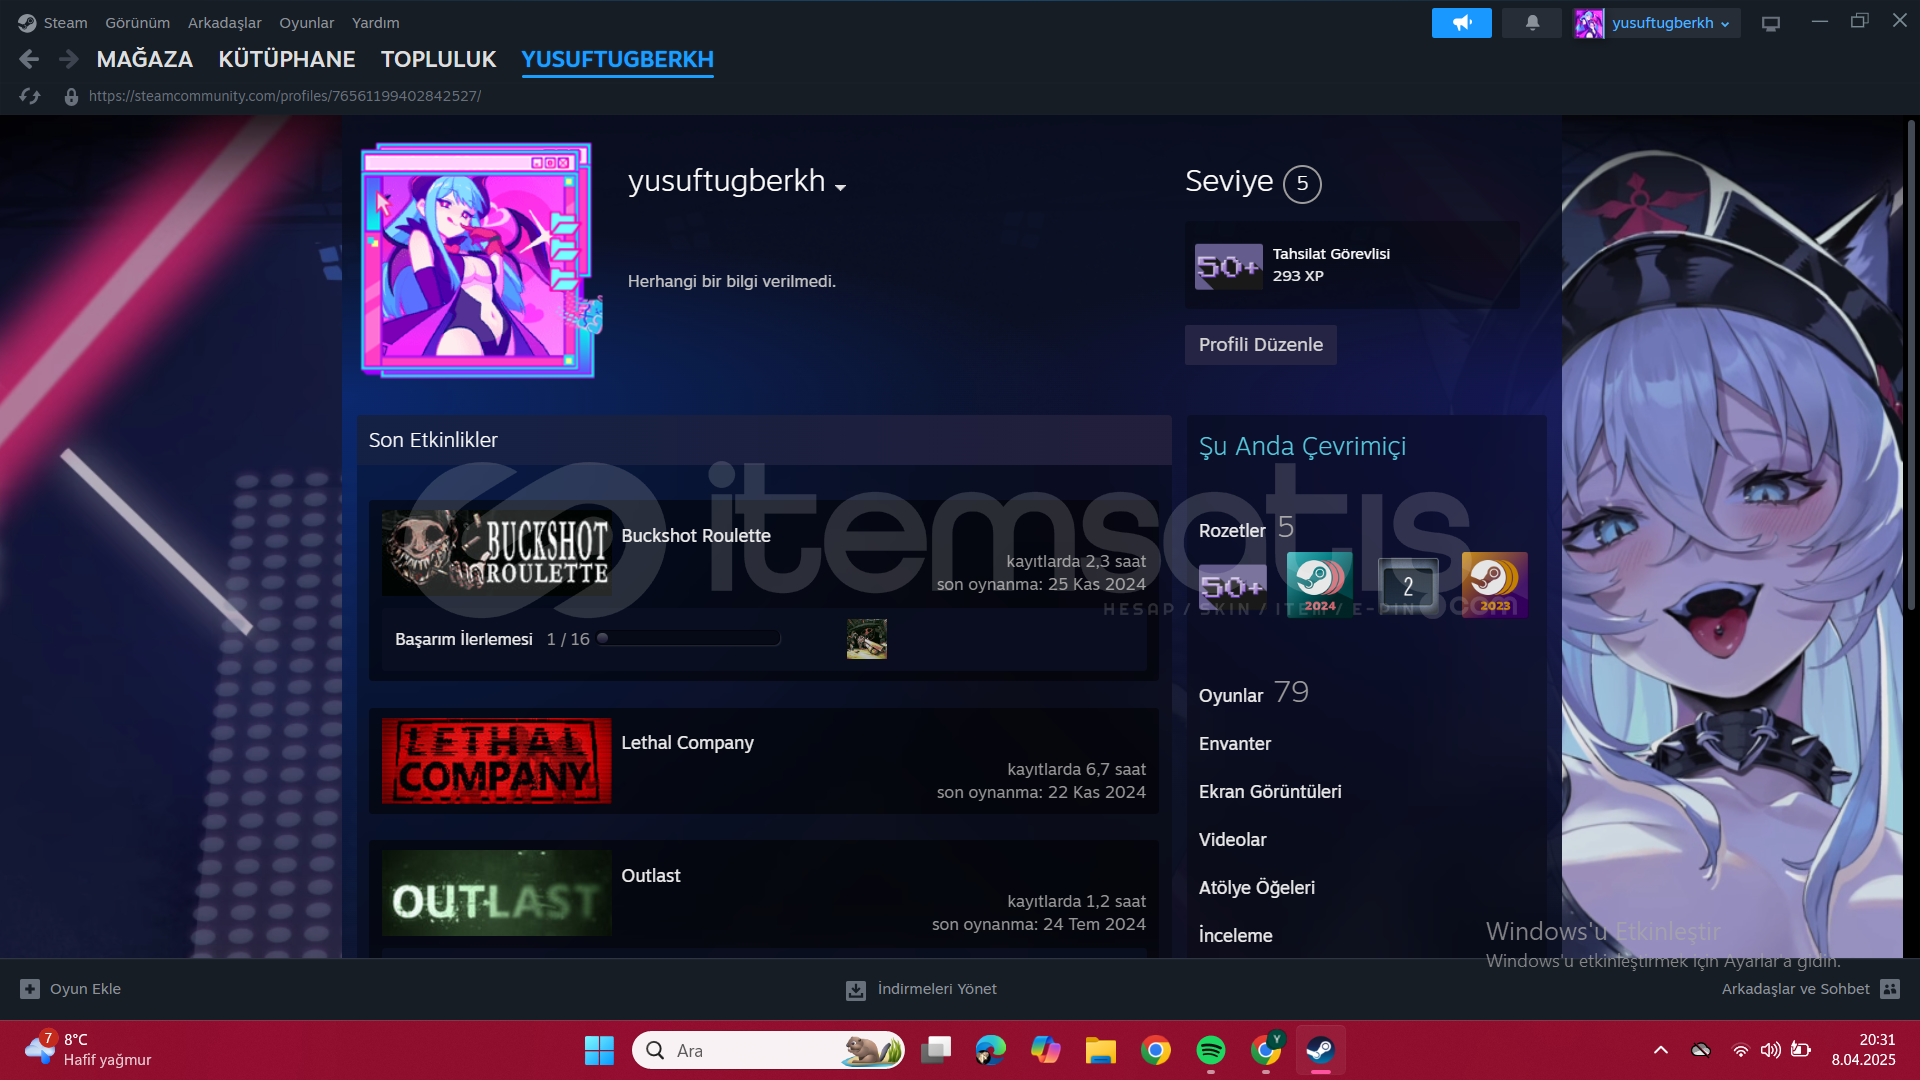Open the Buckshot Roulette game title link

pyautogui.click(x=695, y=536)
